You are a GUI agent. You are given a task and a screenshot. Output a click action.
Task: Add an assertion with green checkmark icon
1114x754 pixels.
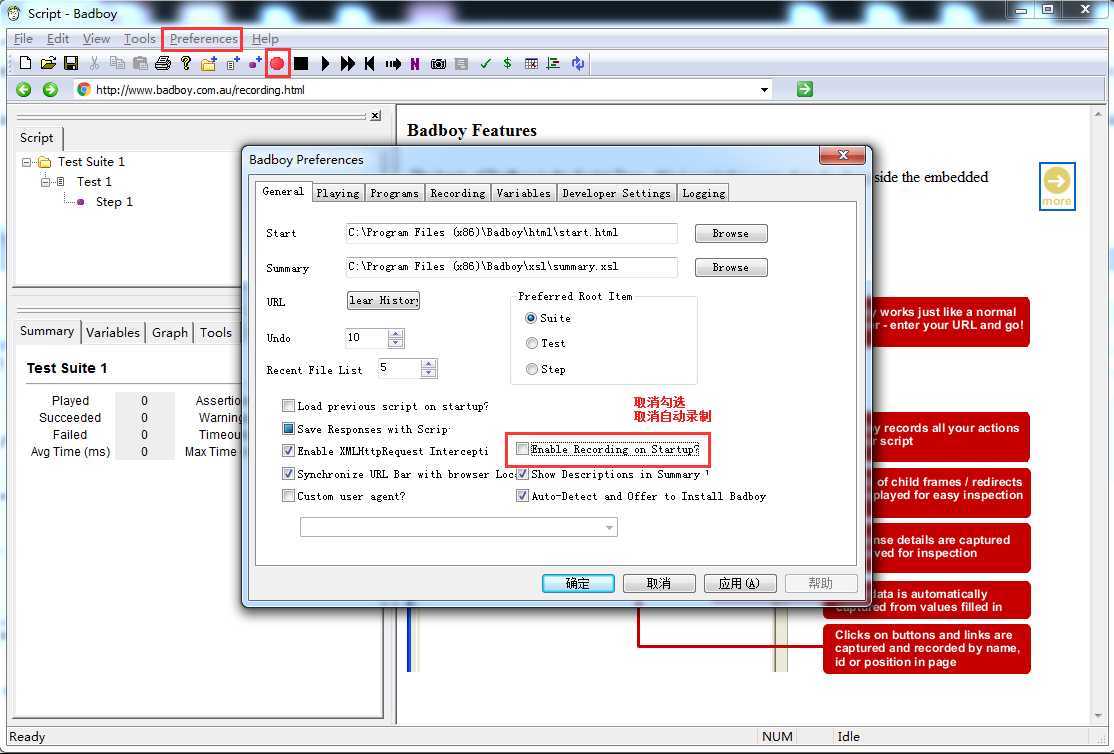tap(485, 63)
